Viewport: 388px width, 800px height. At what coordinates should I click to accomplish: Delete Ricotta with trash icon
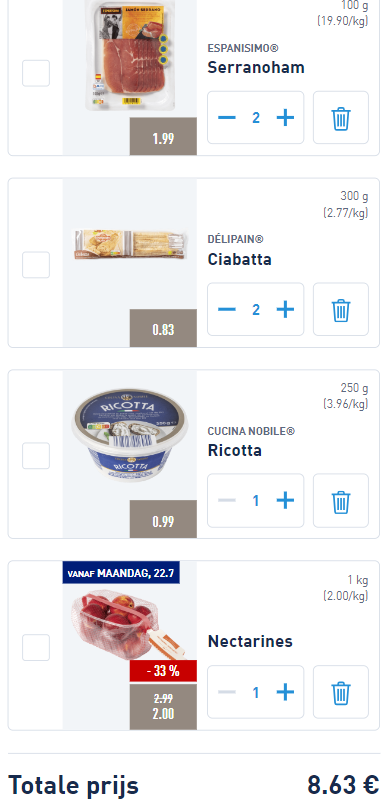(x=341, y=501)
